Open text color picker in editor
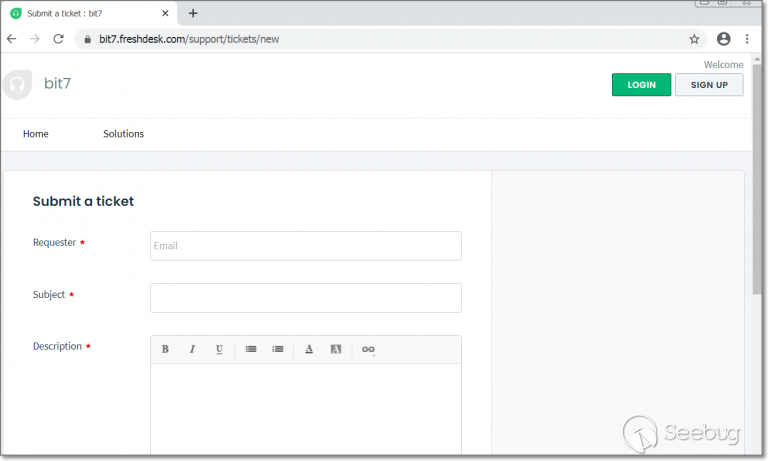Image resolution: width=768 pixels, height=461 pixels. point(309,349)
